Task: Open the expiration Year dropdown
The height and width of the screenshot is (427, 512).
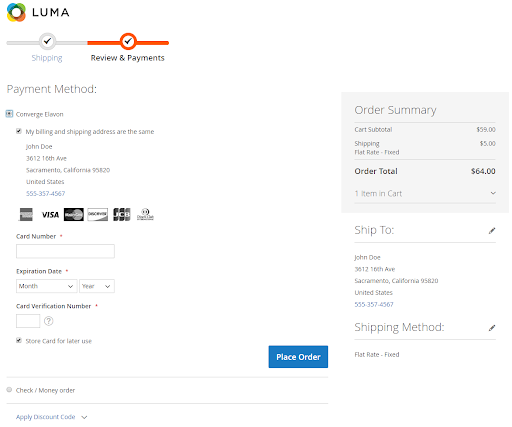Action: (x=97, y=286)
